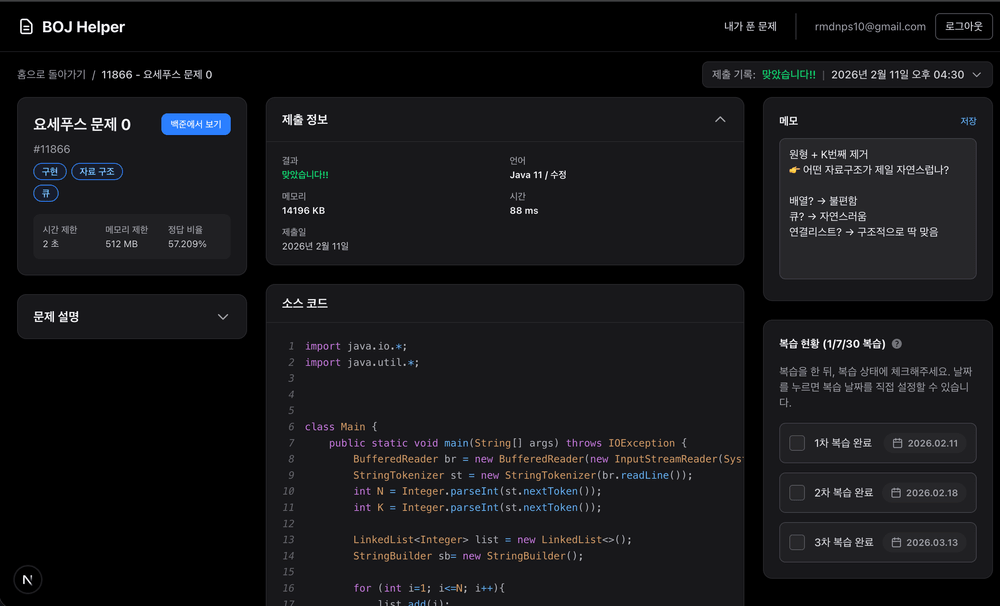Check the 3차 복습 완료 checkbox
This screenshot has width=1000, height=606.
pyautogui.click(x=797, y=542)
